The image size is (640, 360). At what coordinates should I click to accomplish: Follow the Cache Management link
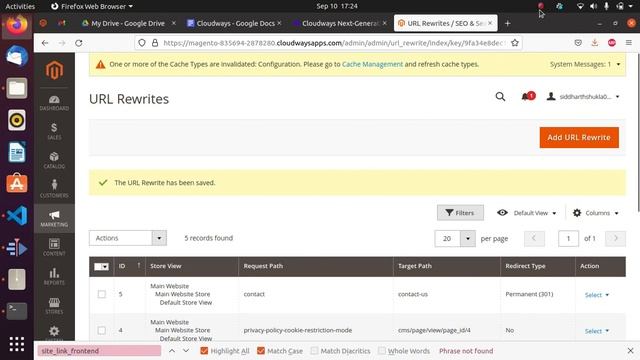372,64
